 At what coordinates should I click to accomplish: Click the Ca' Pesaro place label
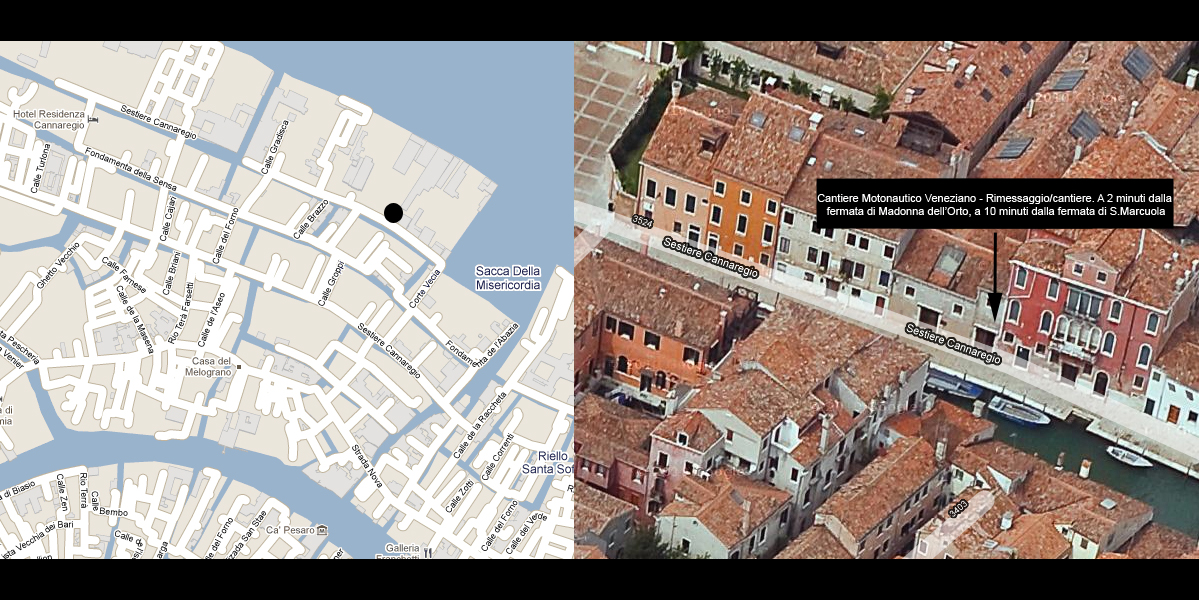291,530
